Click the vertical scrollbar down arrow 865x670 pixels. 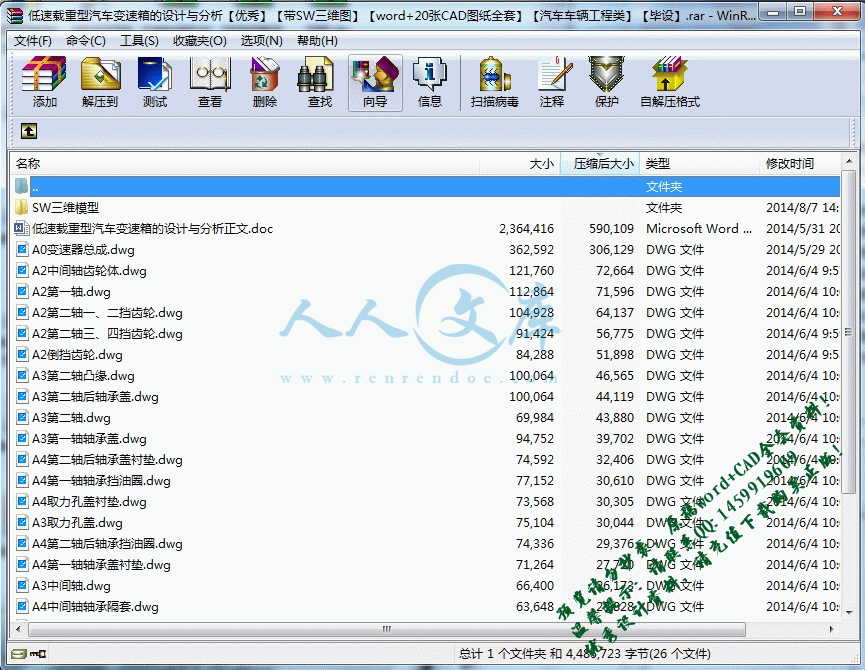point(848,611)
